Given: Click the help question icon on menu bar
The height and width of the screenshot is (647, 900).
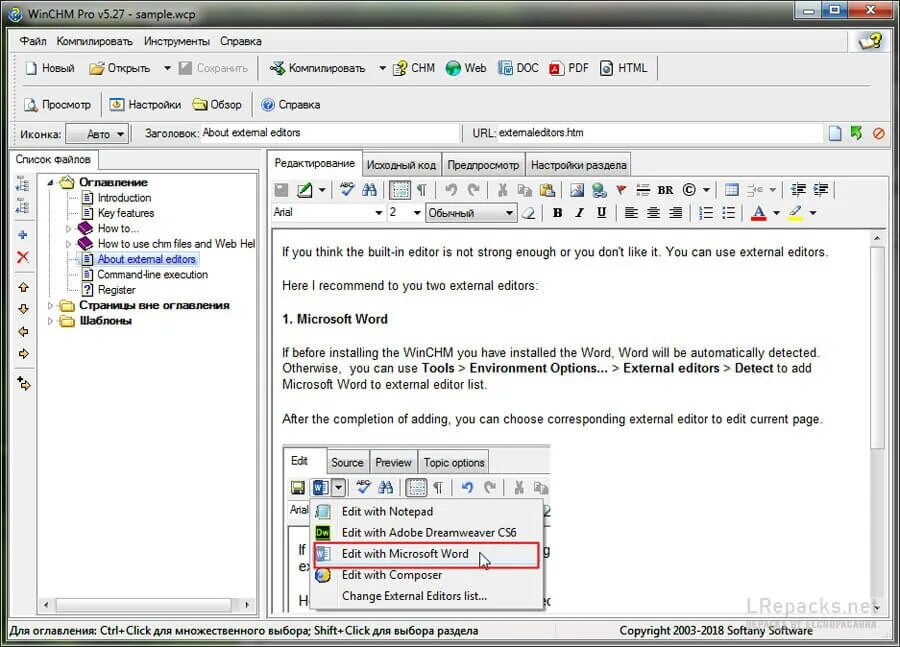Looking at the screenshot, I should [870, 41].
